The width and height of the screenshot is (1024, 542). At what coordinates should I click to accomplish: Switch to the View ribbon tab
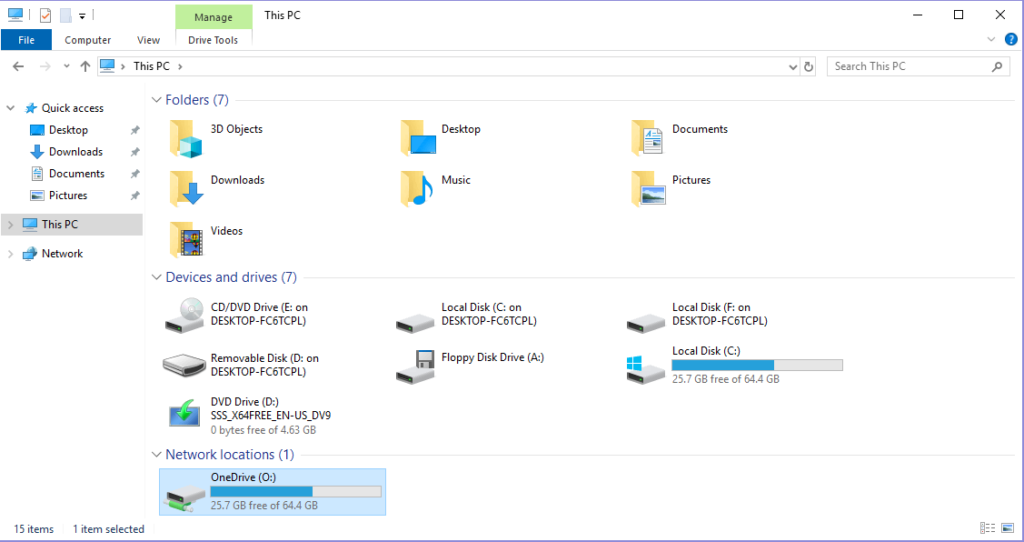coord(148,40)
